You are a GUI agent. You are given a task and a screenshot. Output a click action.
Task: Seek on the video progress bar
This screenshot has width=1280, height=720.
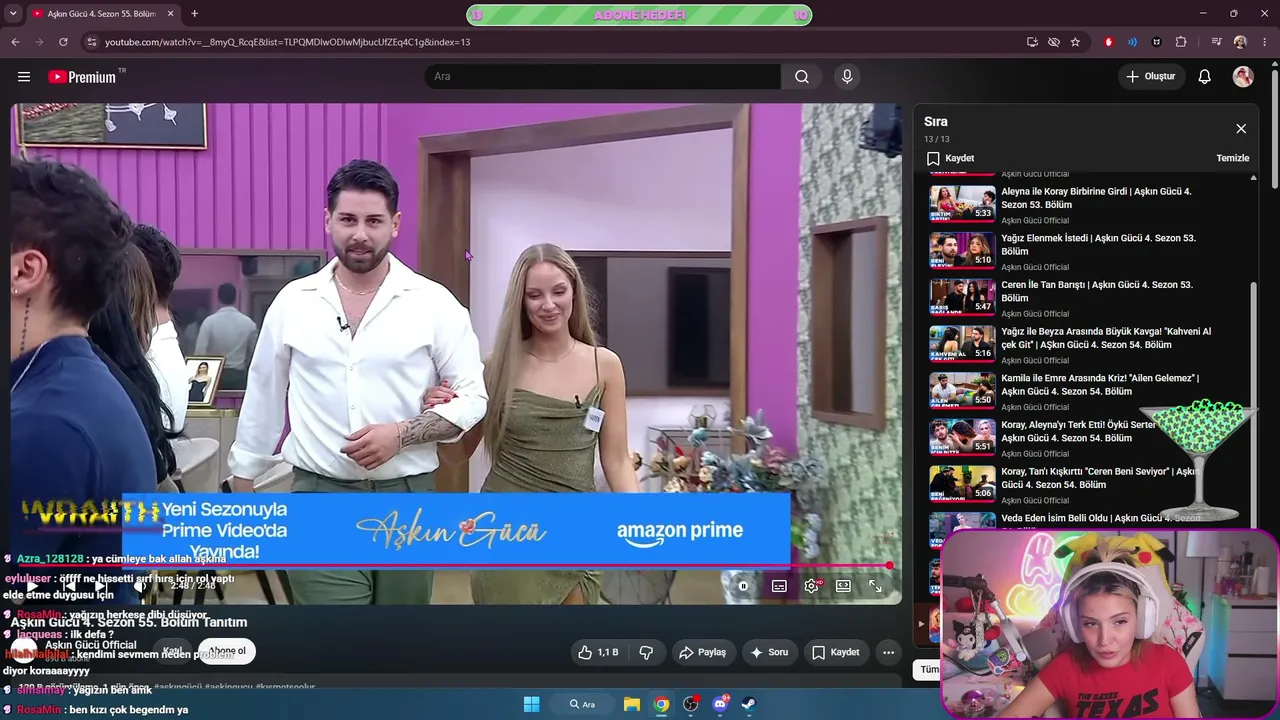[x=456, y=566]
